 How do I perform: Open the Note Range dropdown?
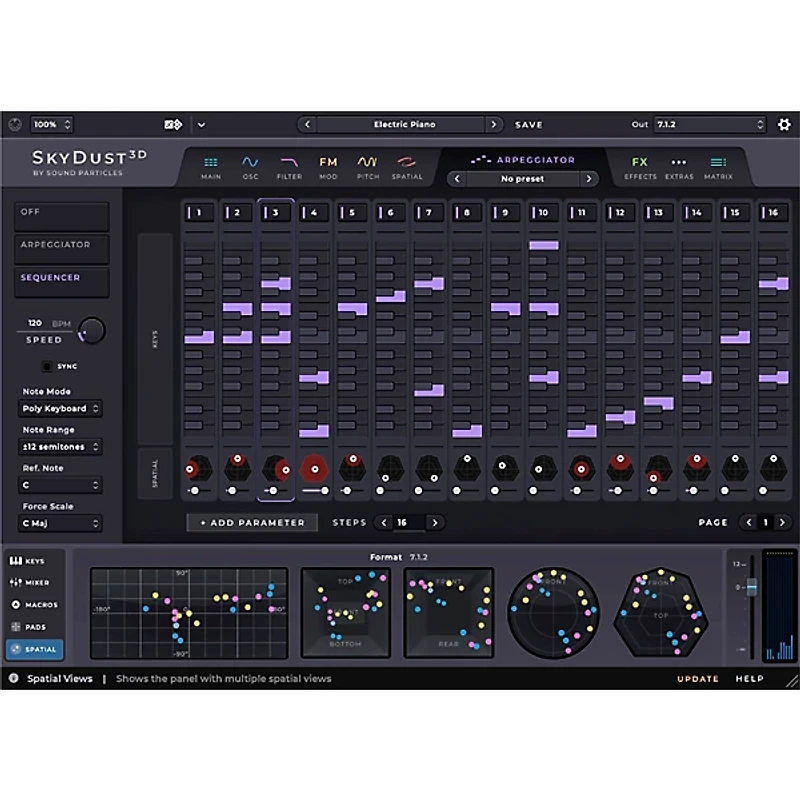click(60, 446)
